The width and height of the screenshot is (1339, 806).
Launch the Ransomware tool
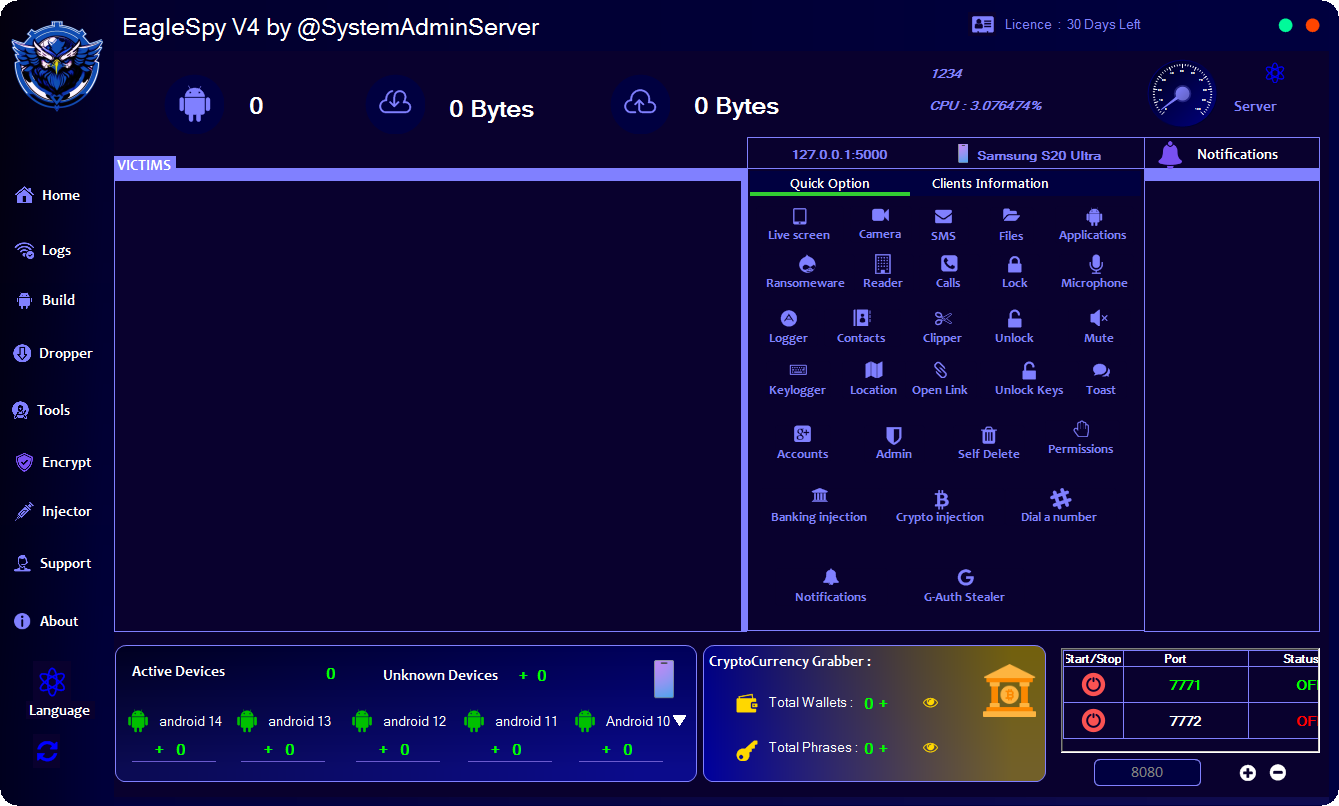tap(805, 271)
